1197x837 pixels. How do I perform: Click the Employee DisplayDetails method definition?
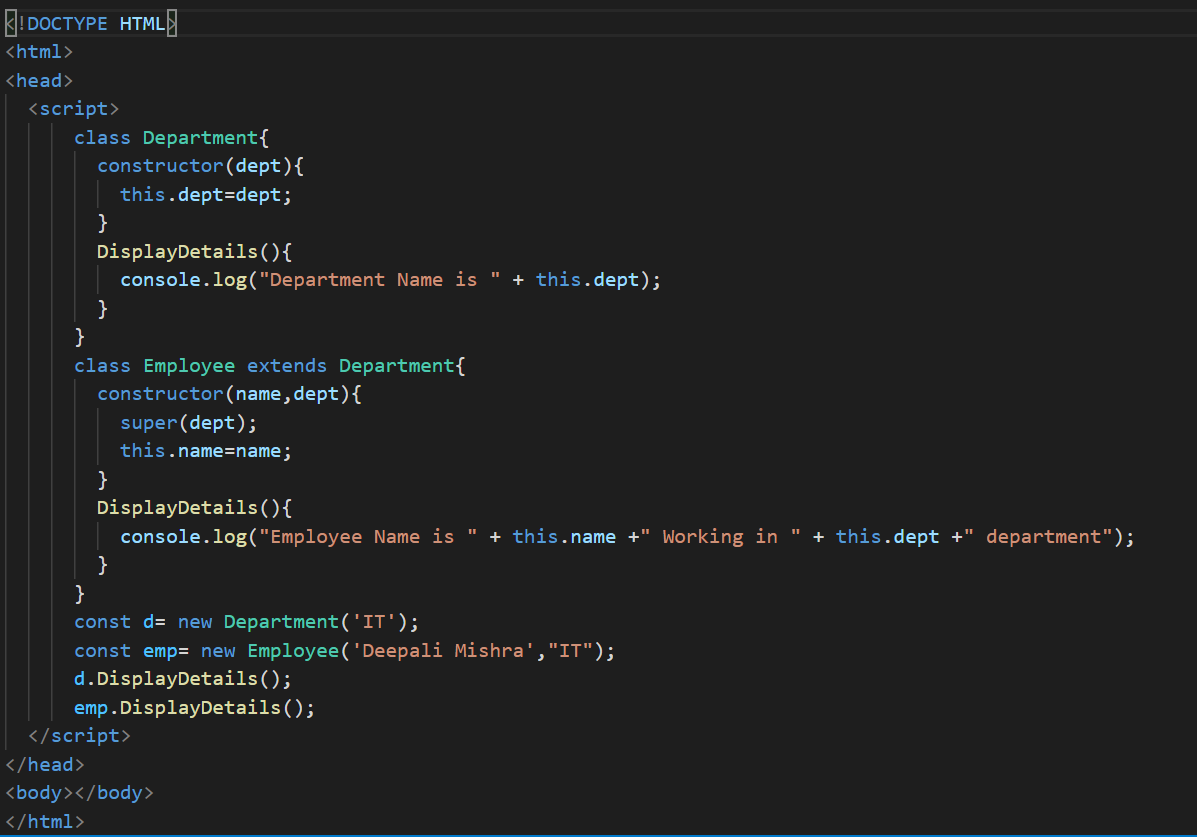[x=175, y=507]
